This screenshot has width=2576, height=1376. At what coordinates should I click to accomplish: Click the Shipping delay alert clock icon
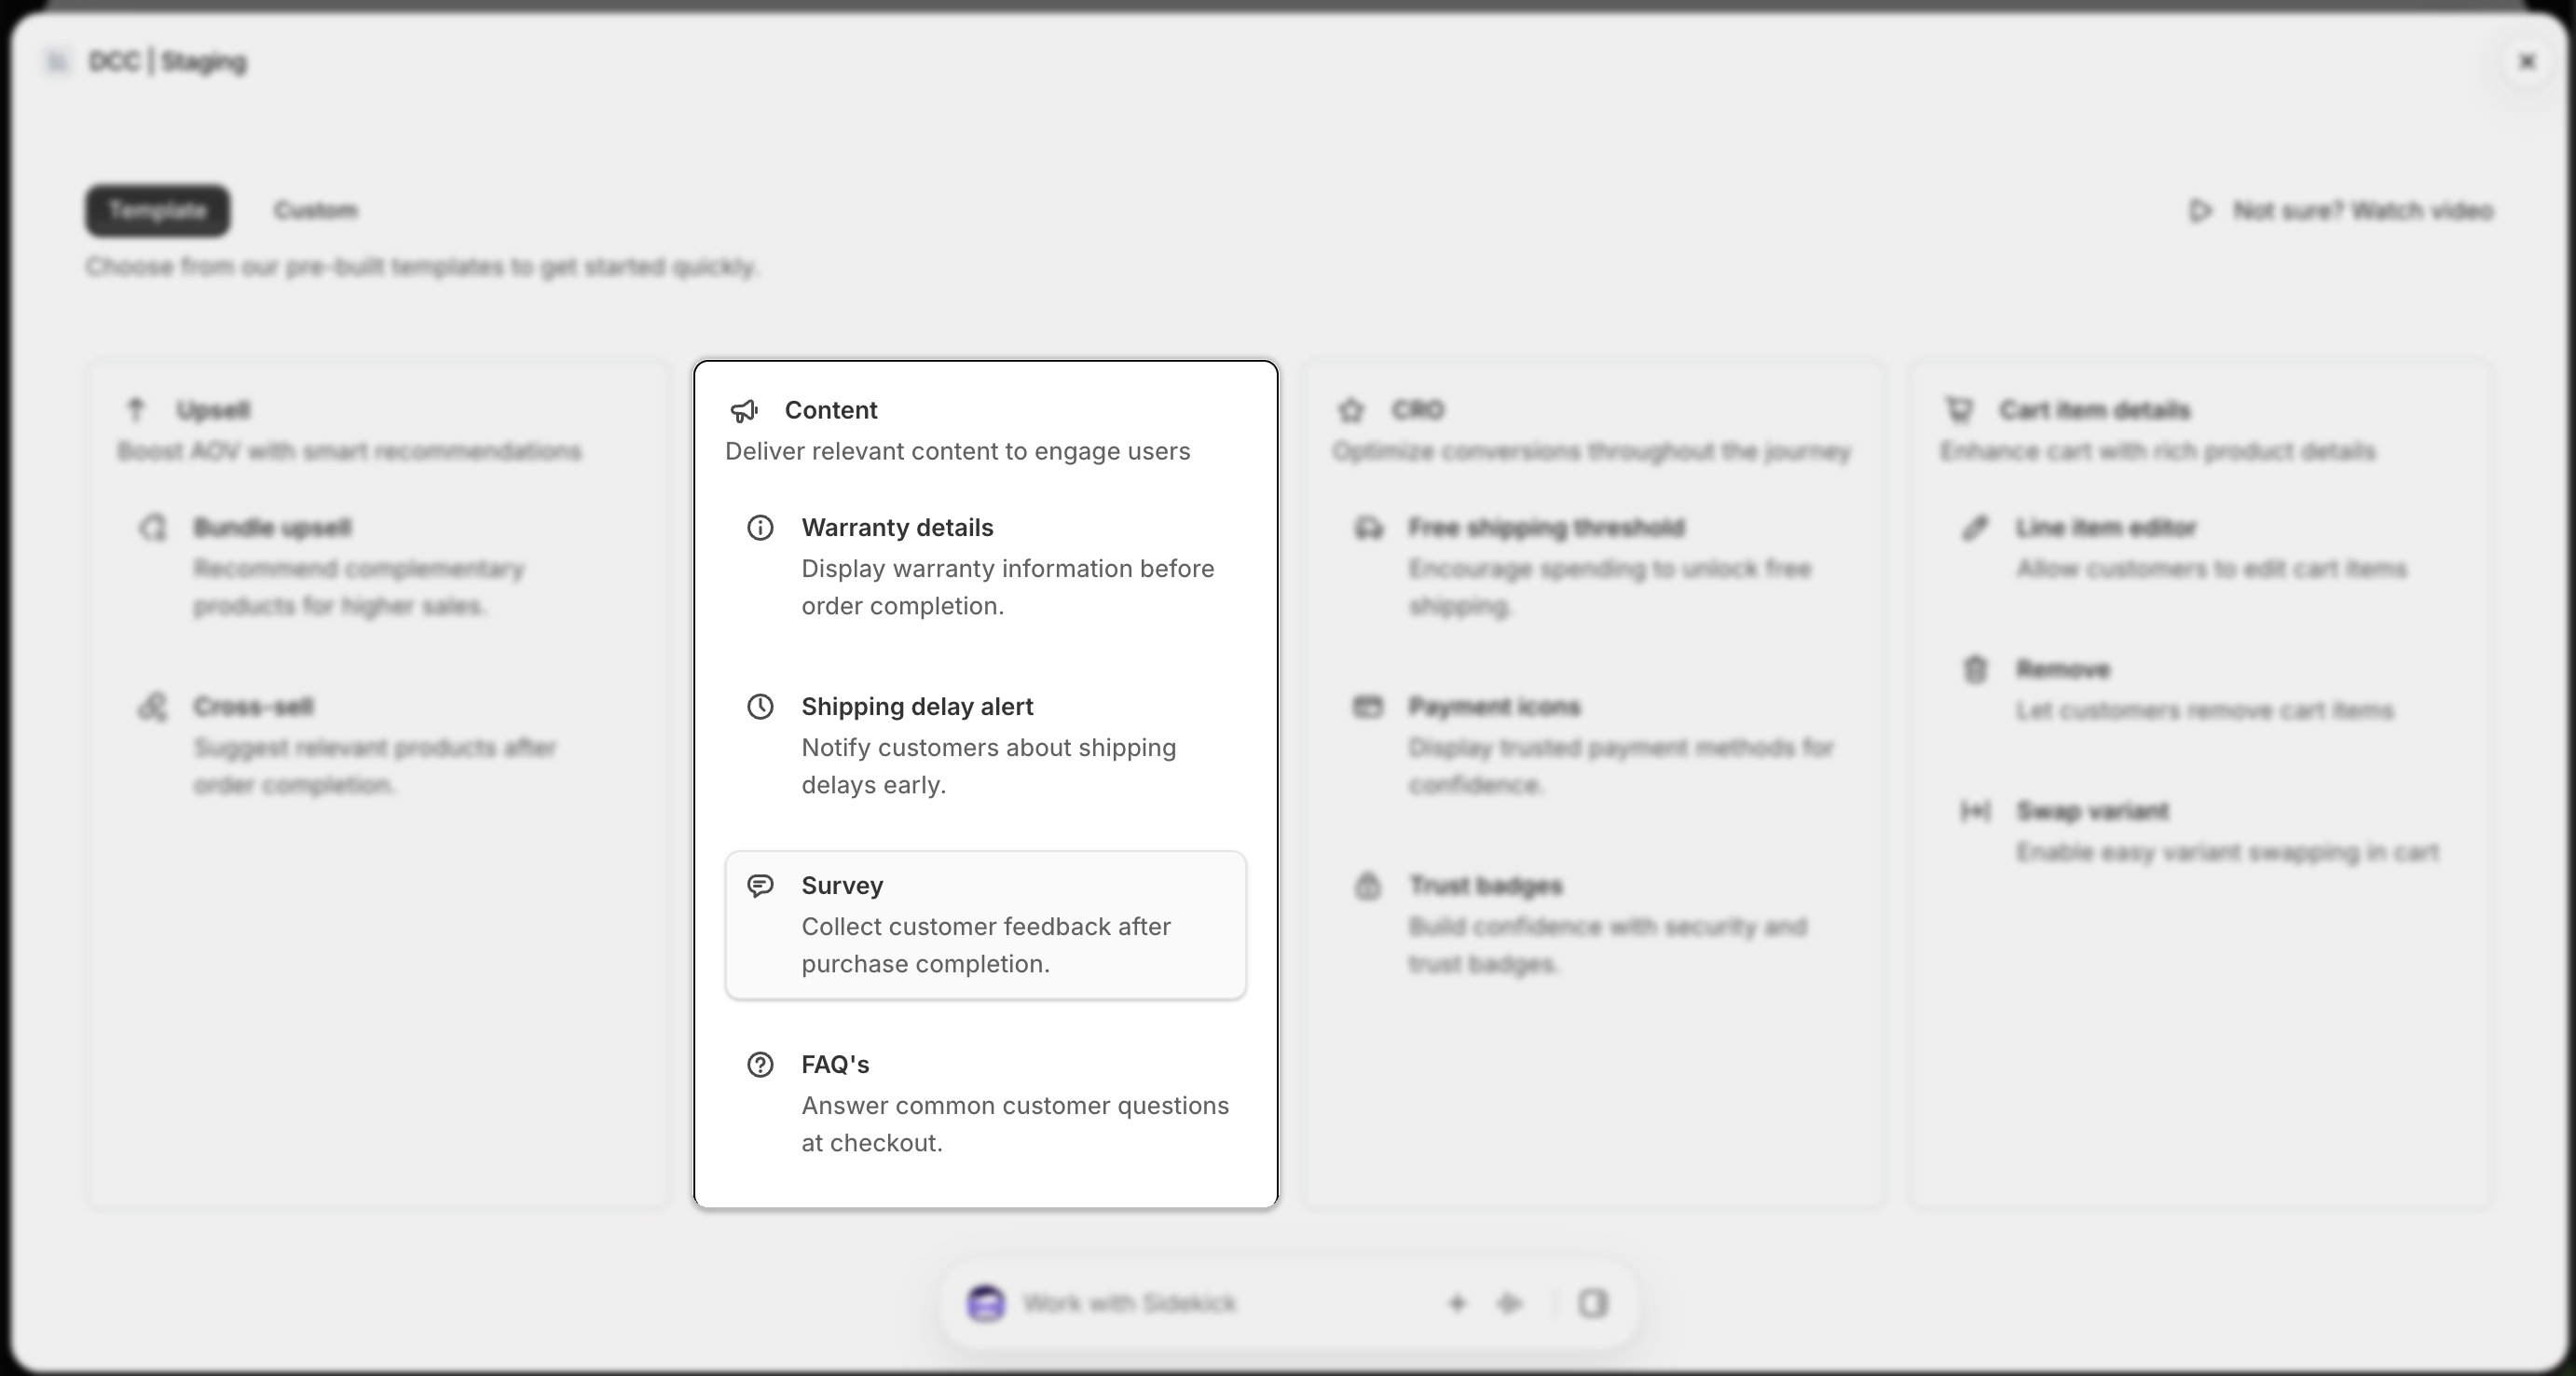[760, 707]
